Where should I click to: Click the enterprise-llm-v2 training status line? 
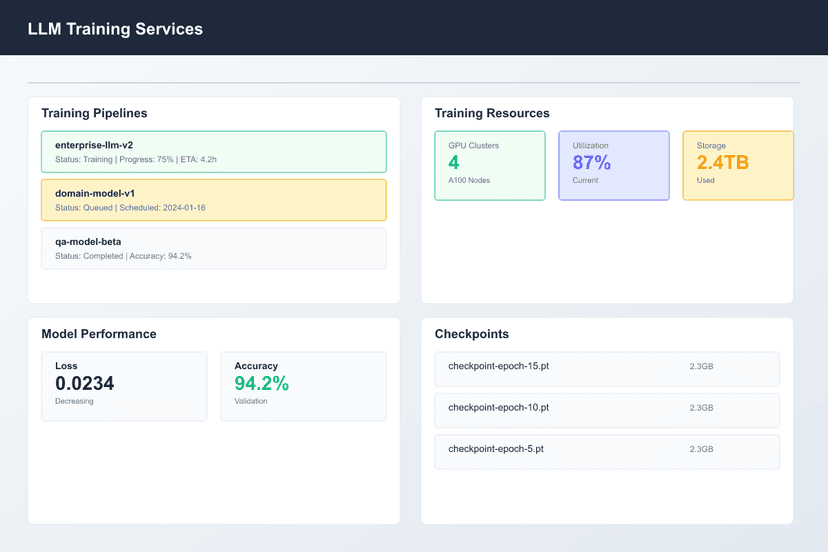[x=138, y=160]
